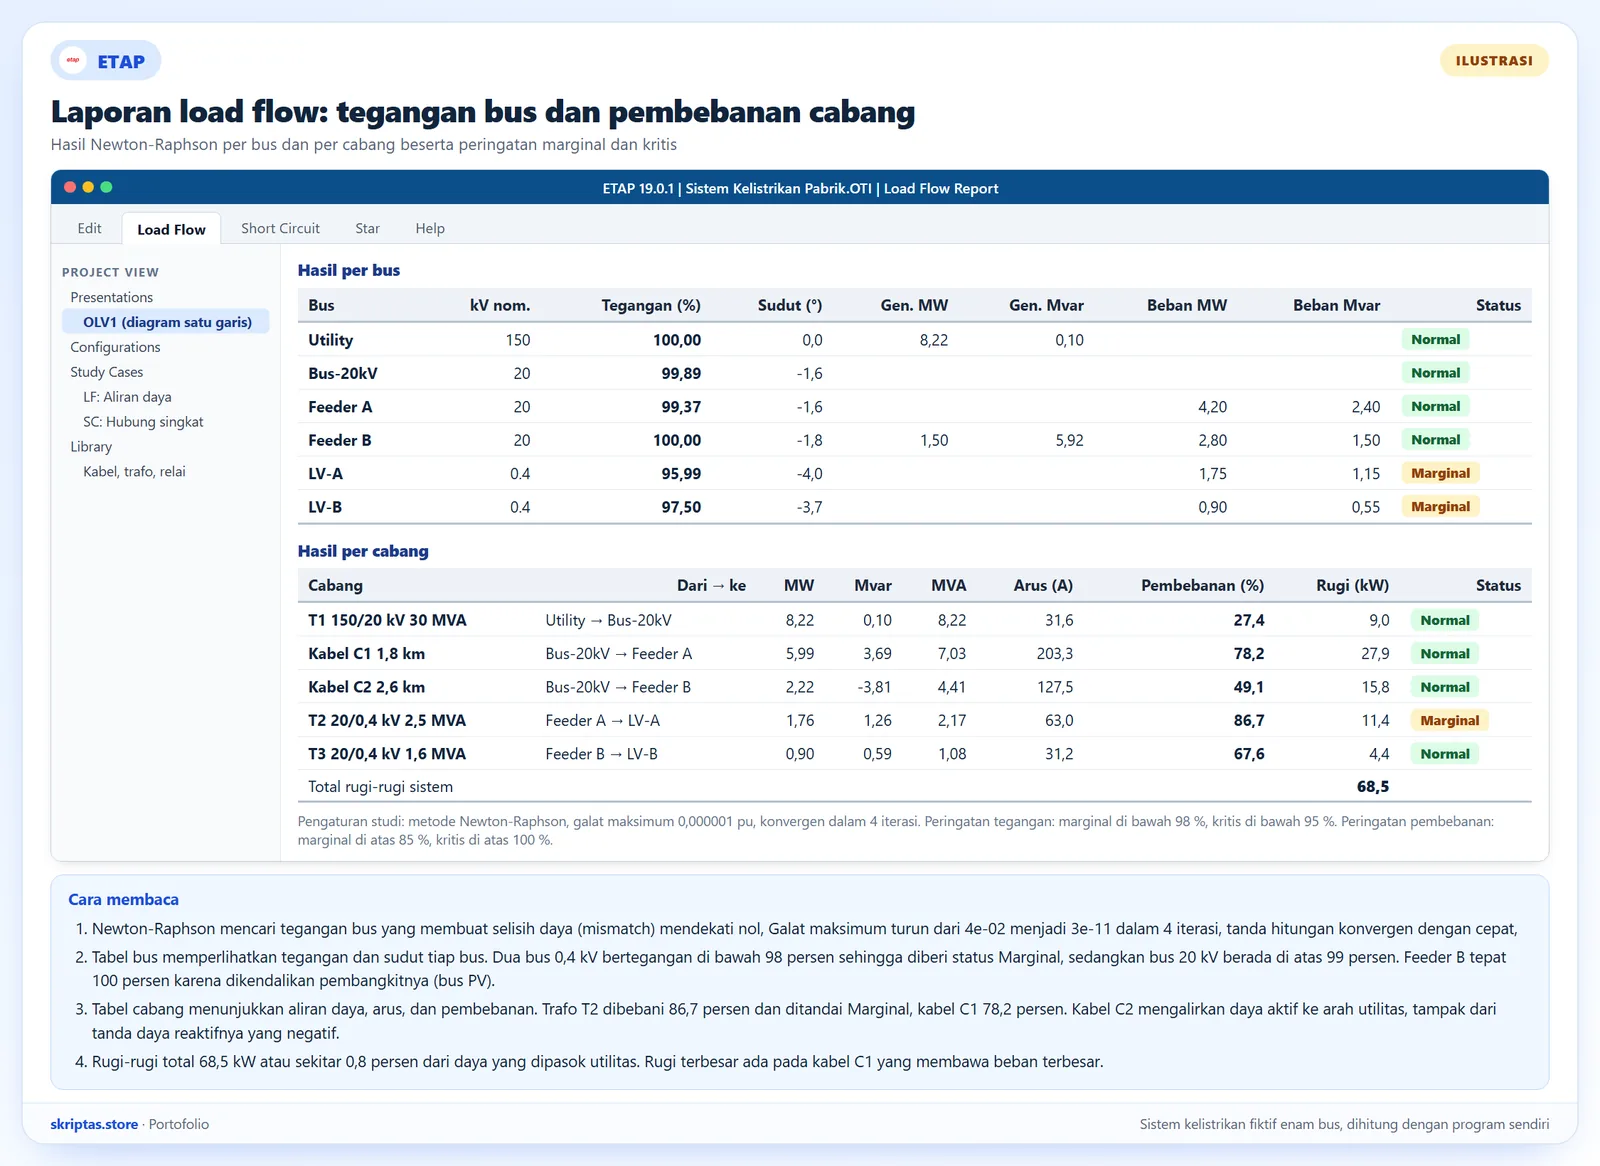
Task: Select branch Kabel C2 2,6 km
Action: pyautogui.click(x=366, y=687)
